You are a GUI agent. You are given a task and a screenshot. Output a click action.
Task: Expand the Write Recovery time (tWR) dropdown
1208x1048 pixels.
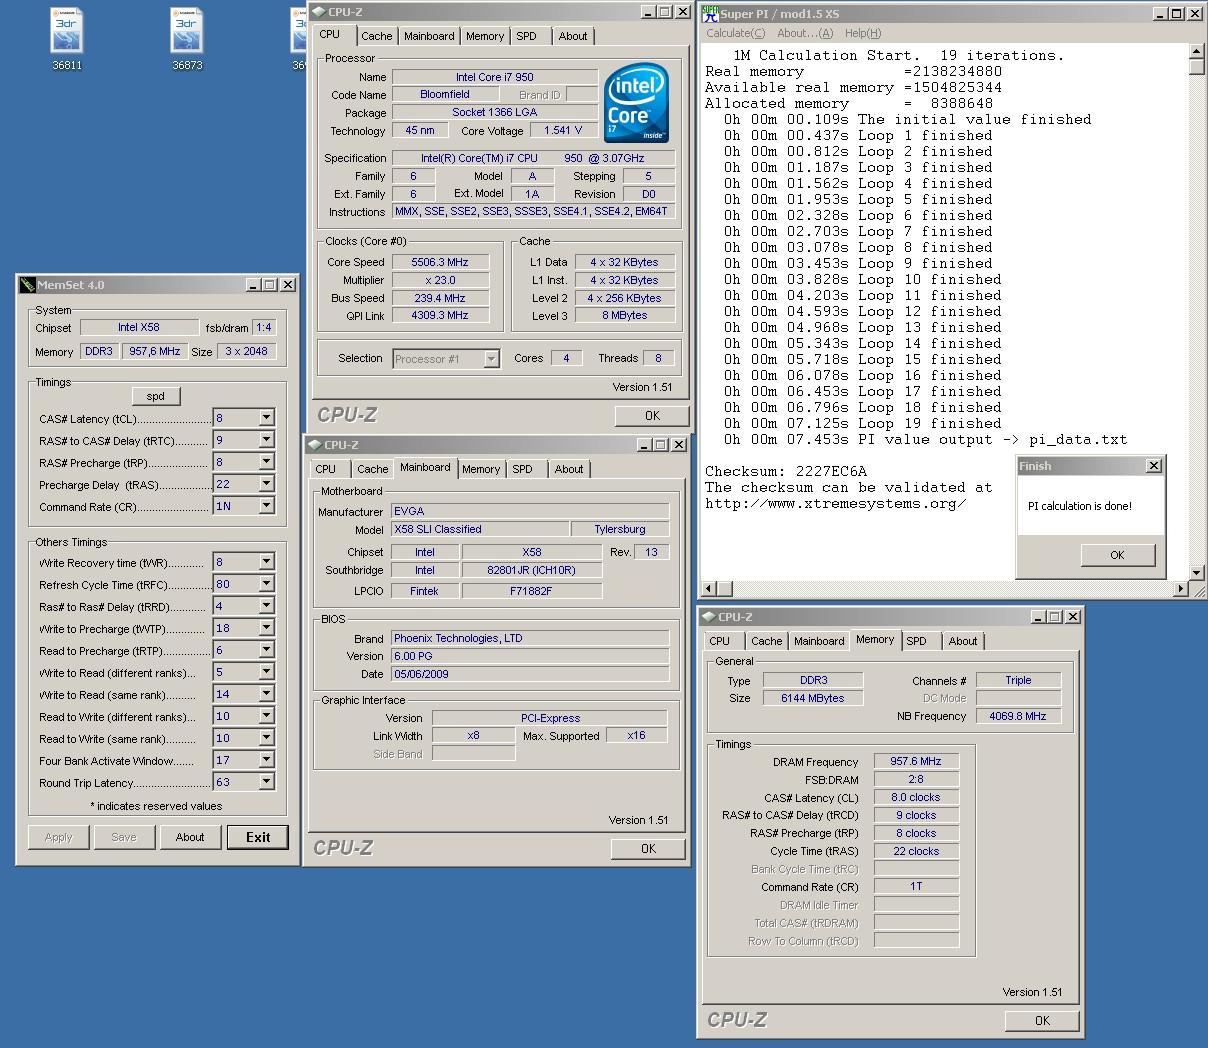point(267,562)
